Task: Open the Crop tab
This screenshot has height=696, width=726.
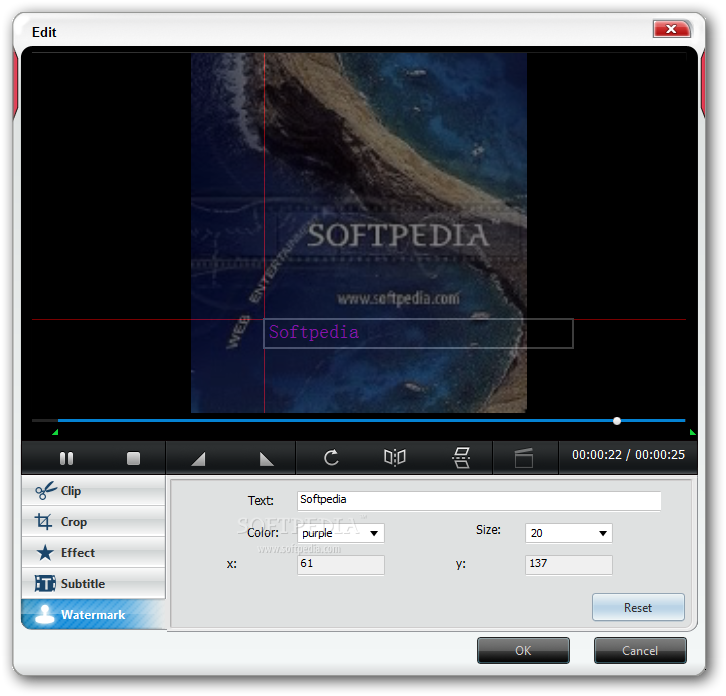Action: (93, 521)
